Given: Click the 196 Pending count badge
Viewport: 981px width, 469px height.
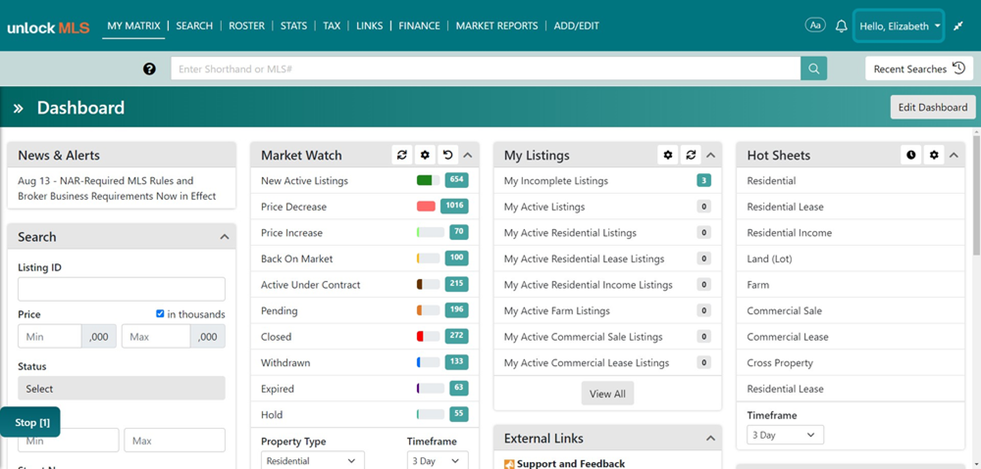Looking at the screenshot, I should tap(457, 311).
